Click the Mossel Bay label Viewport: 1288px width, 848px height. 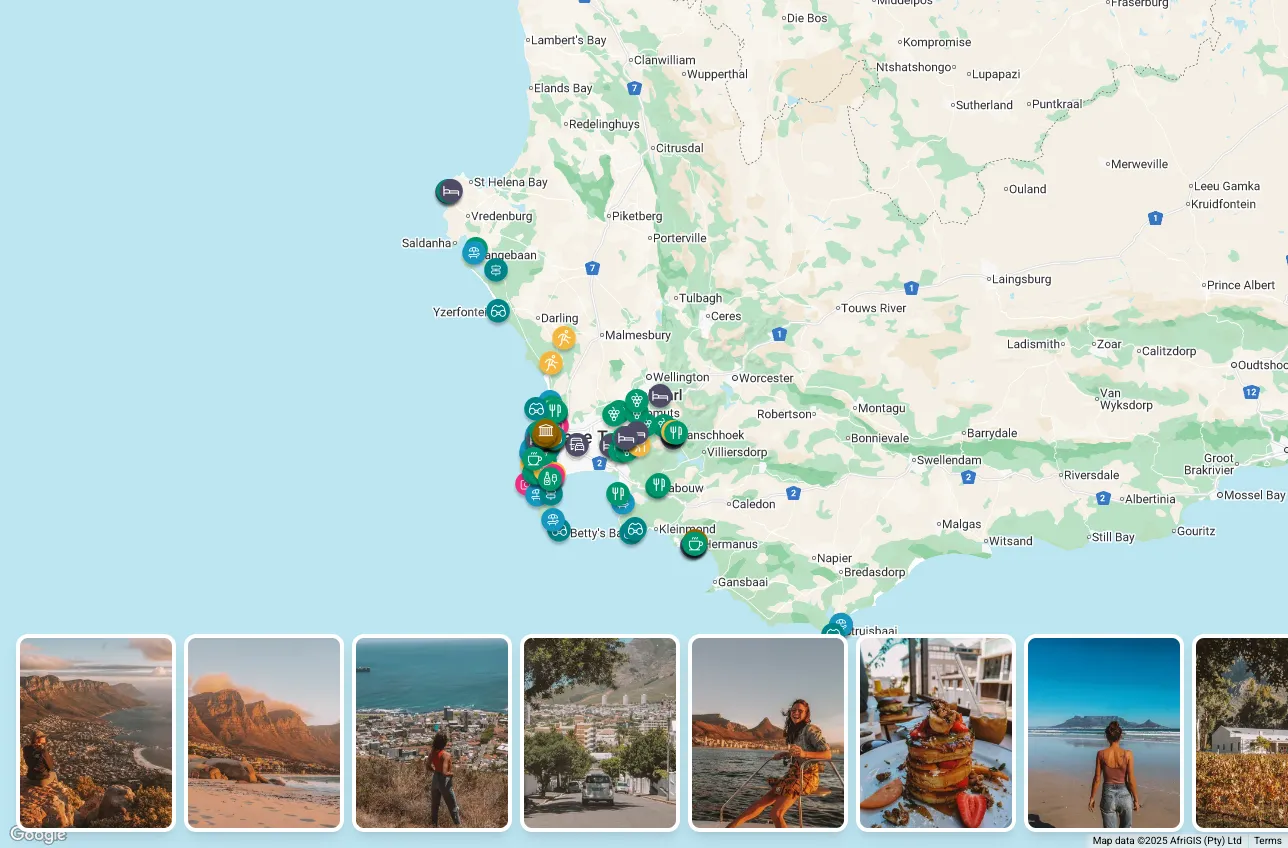1254,495
